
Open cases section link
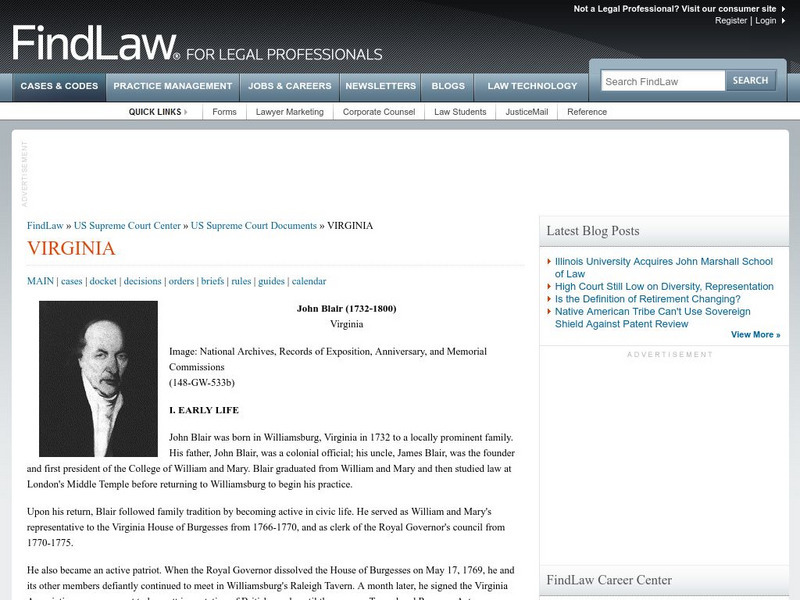pos(71,281)
